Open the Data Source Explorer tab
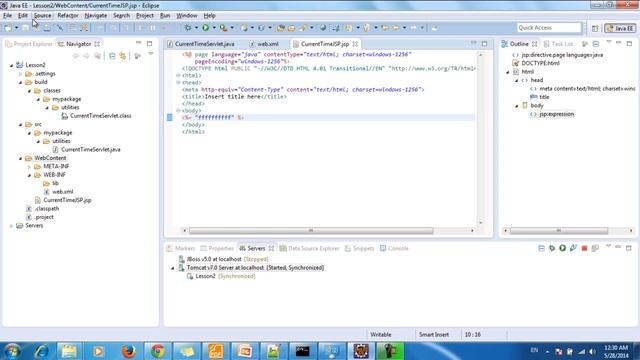The image size is (640, 360). click(309, 248)
